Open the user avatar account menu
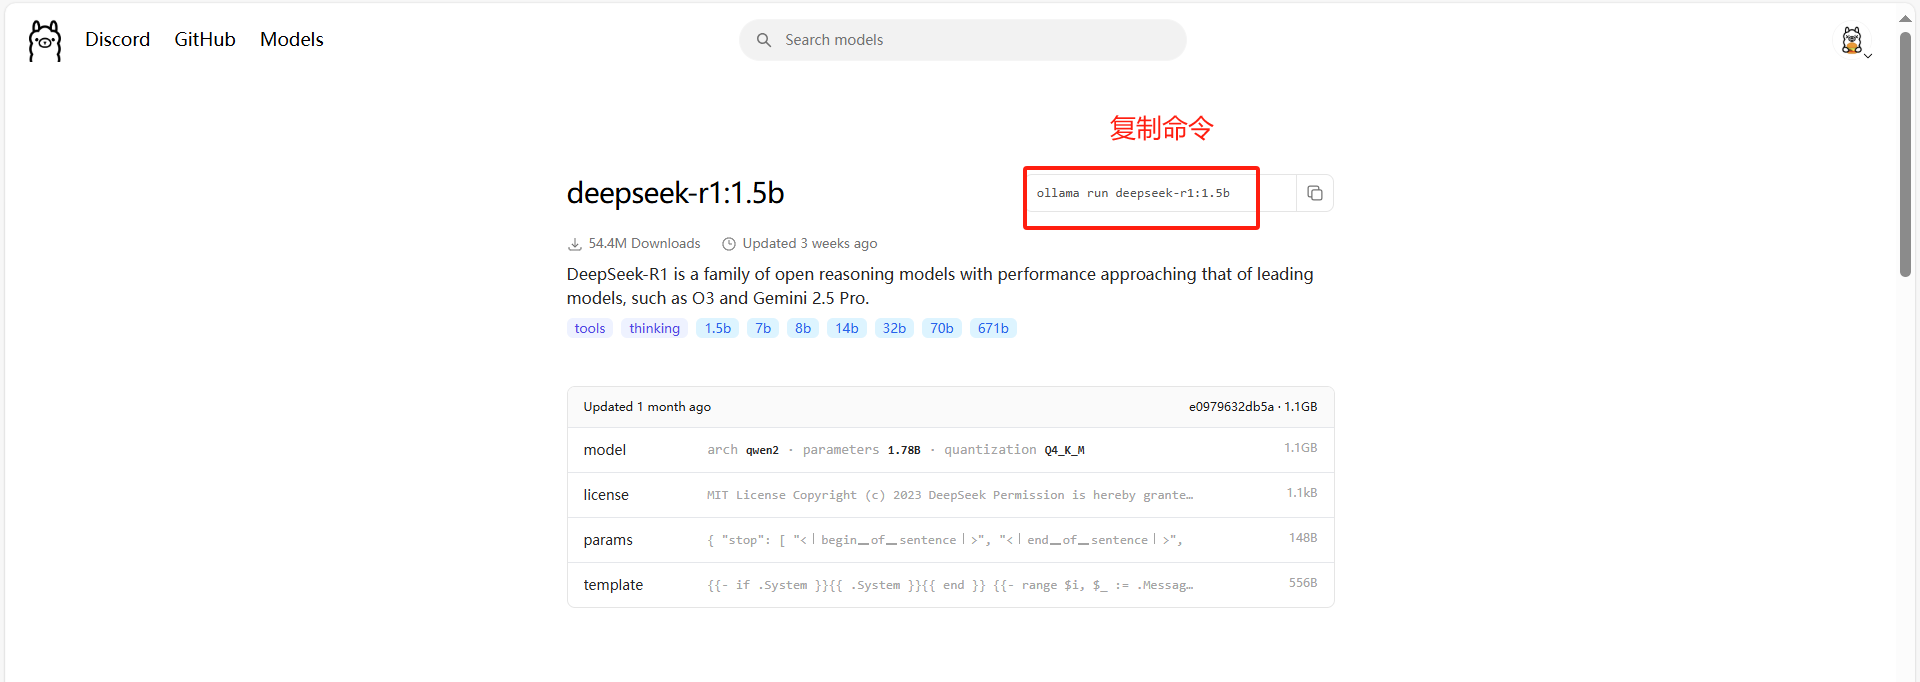Viewport: 1920px width, 682px height. pos(1855,41)
